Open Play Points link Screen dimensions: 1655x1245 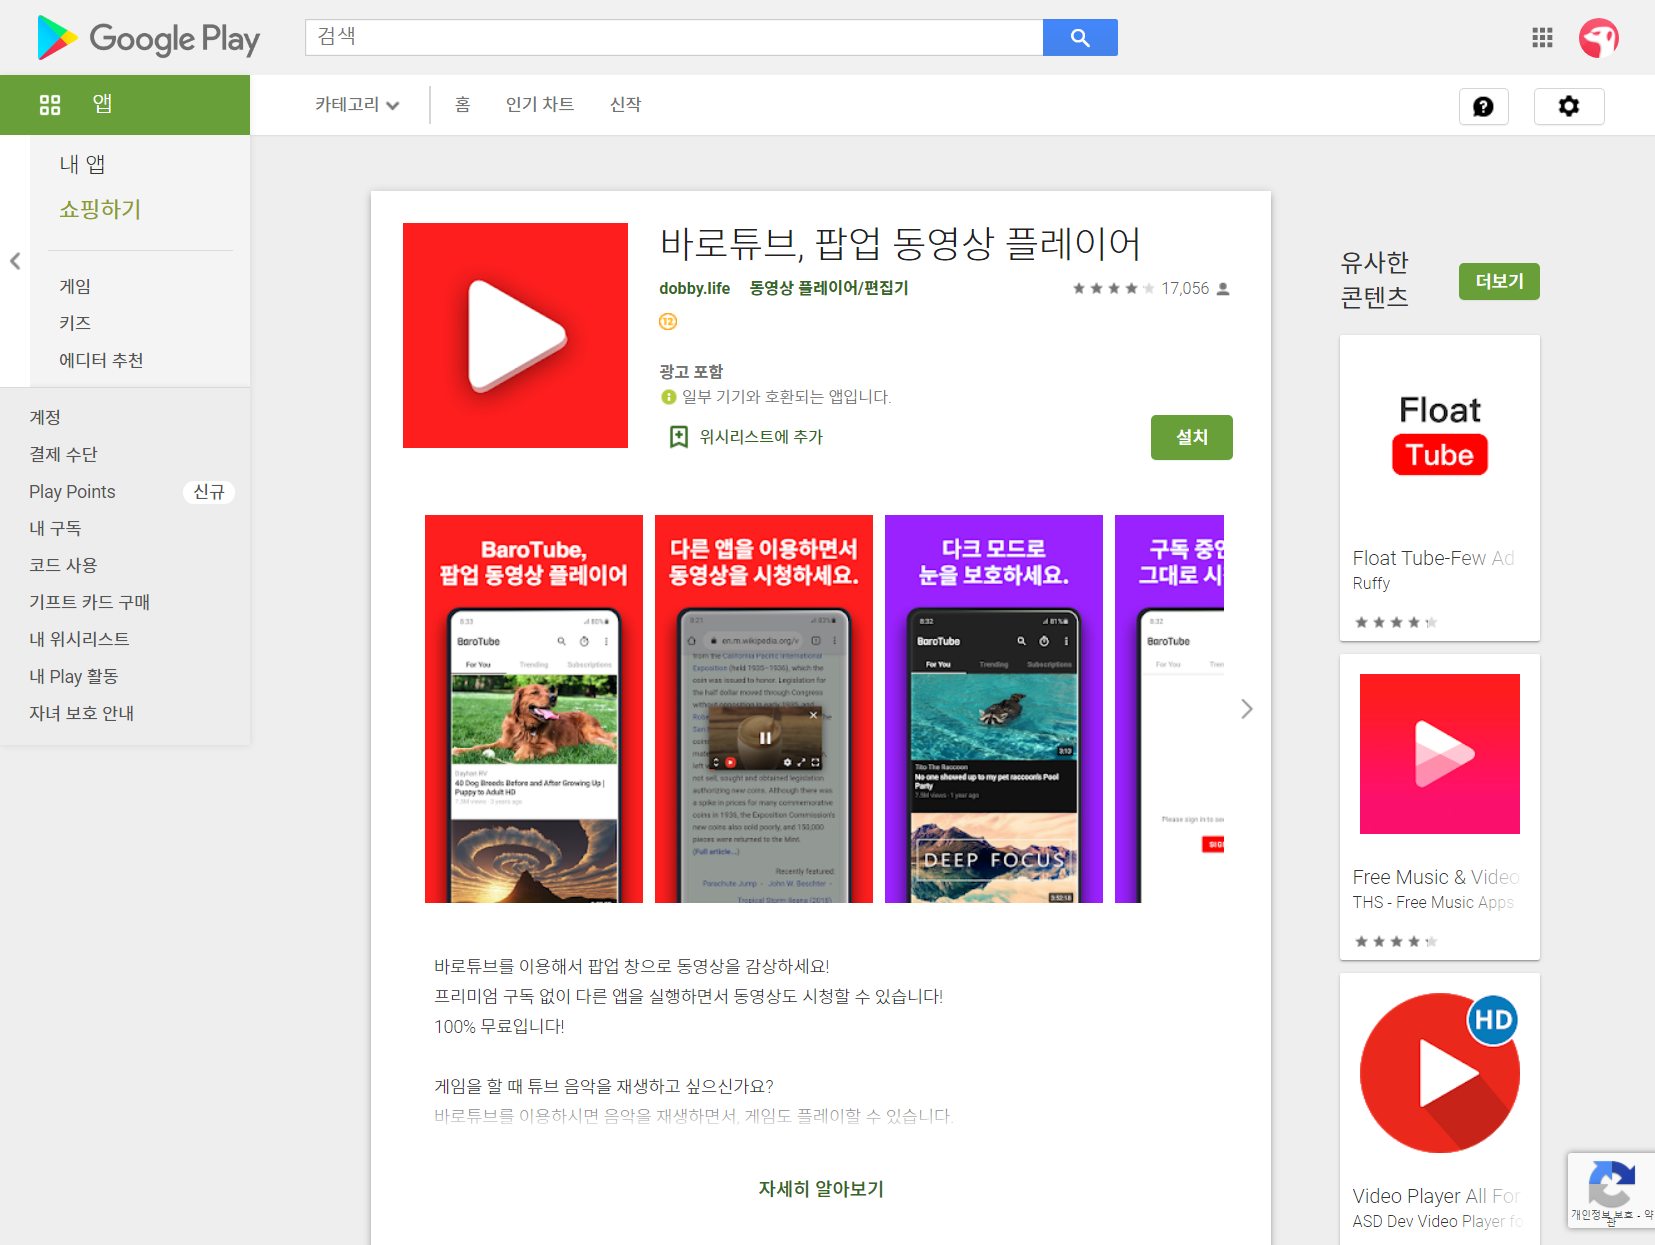72,491
